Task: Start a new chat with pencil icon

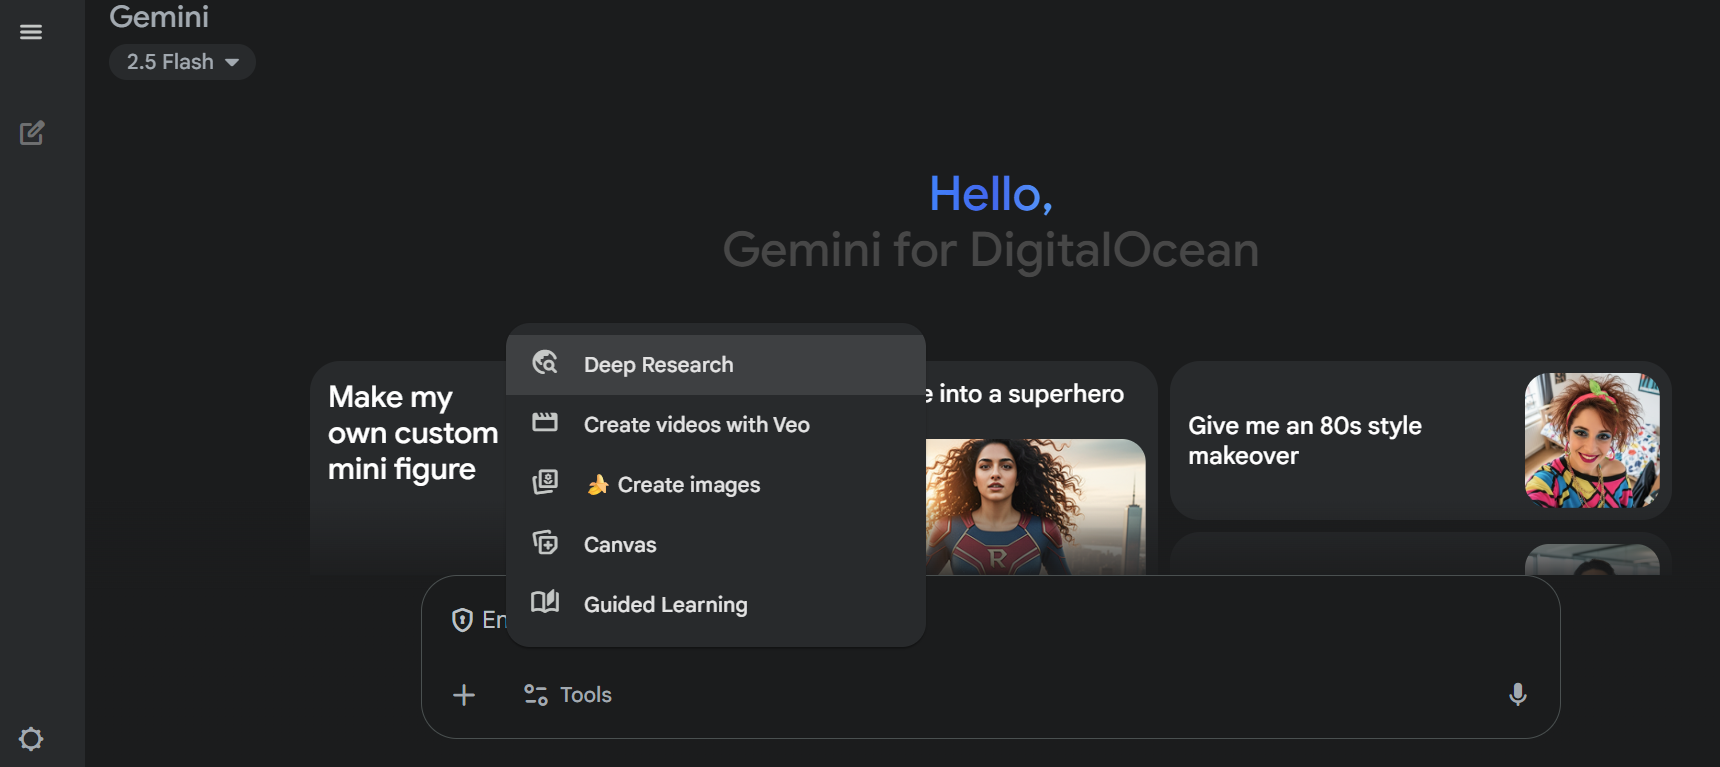Action: coord(32,133)
